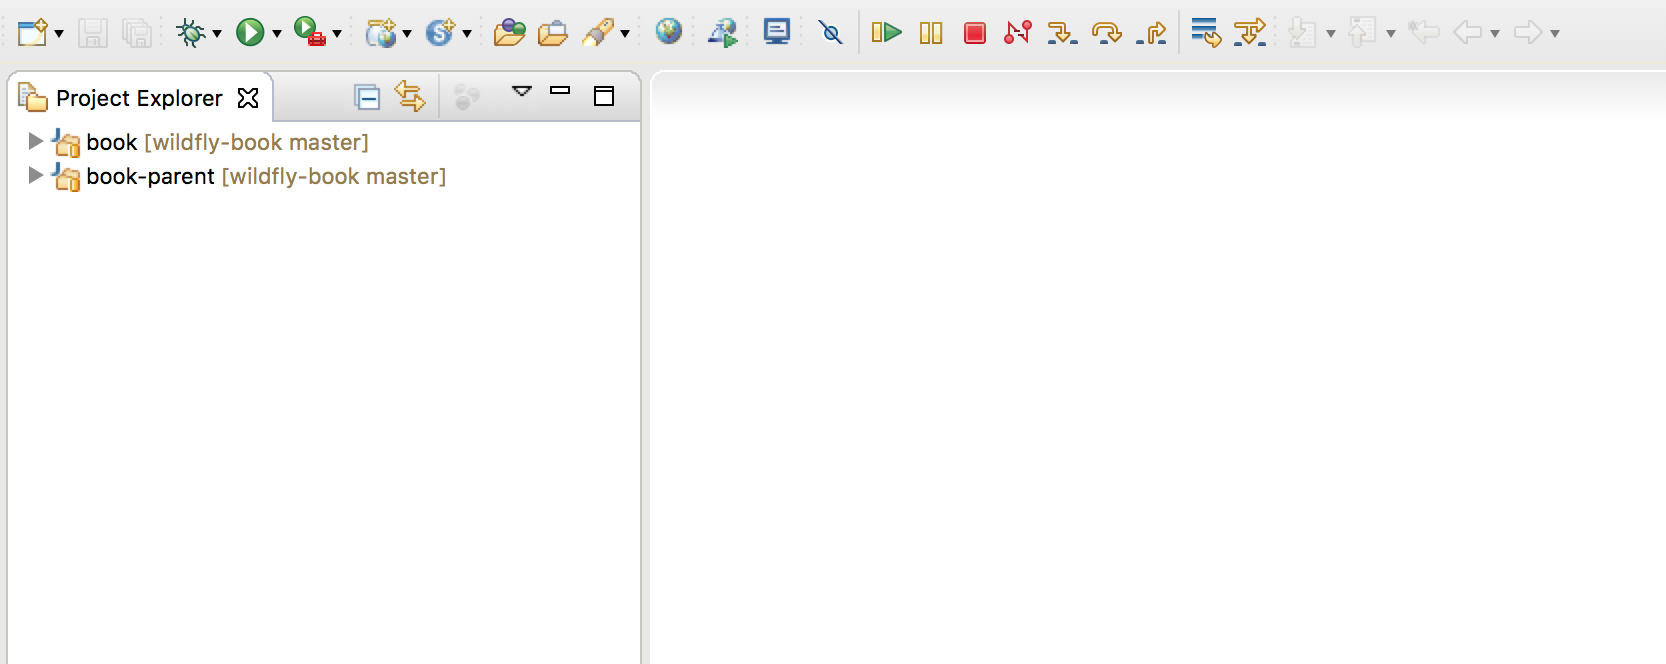Open the Next Annotation dropdown arrow

pos(1330,34)
